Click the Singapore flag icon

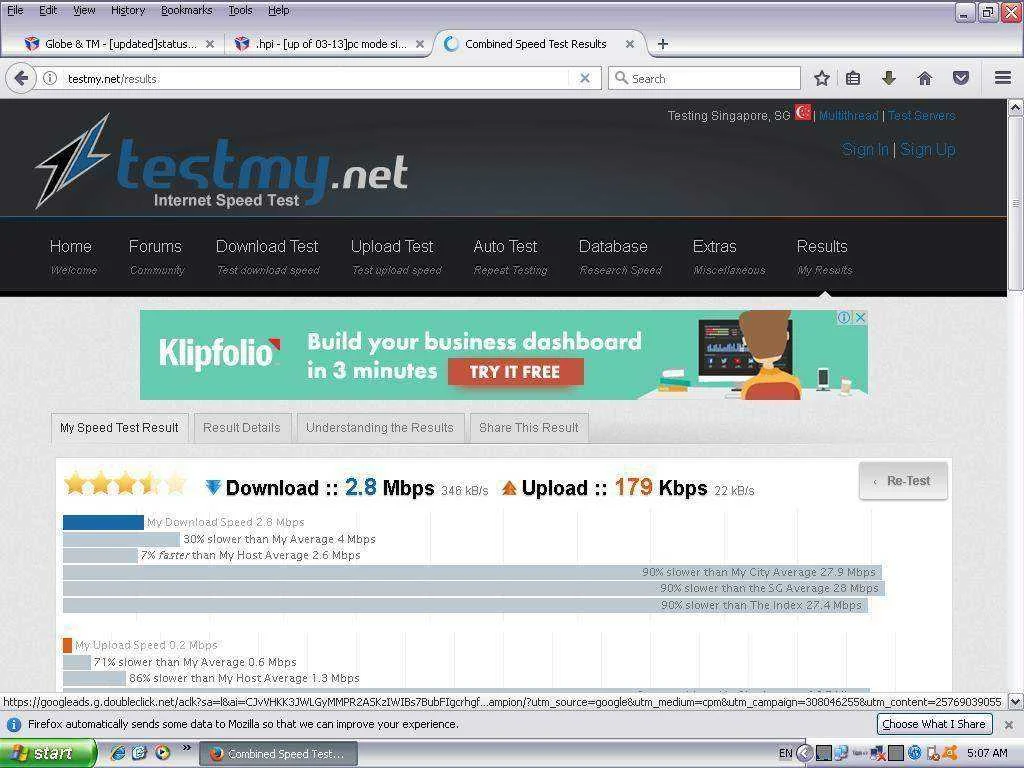pyautogui.click(x=803, y=112)
